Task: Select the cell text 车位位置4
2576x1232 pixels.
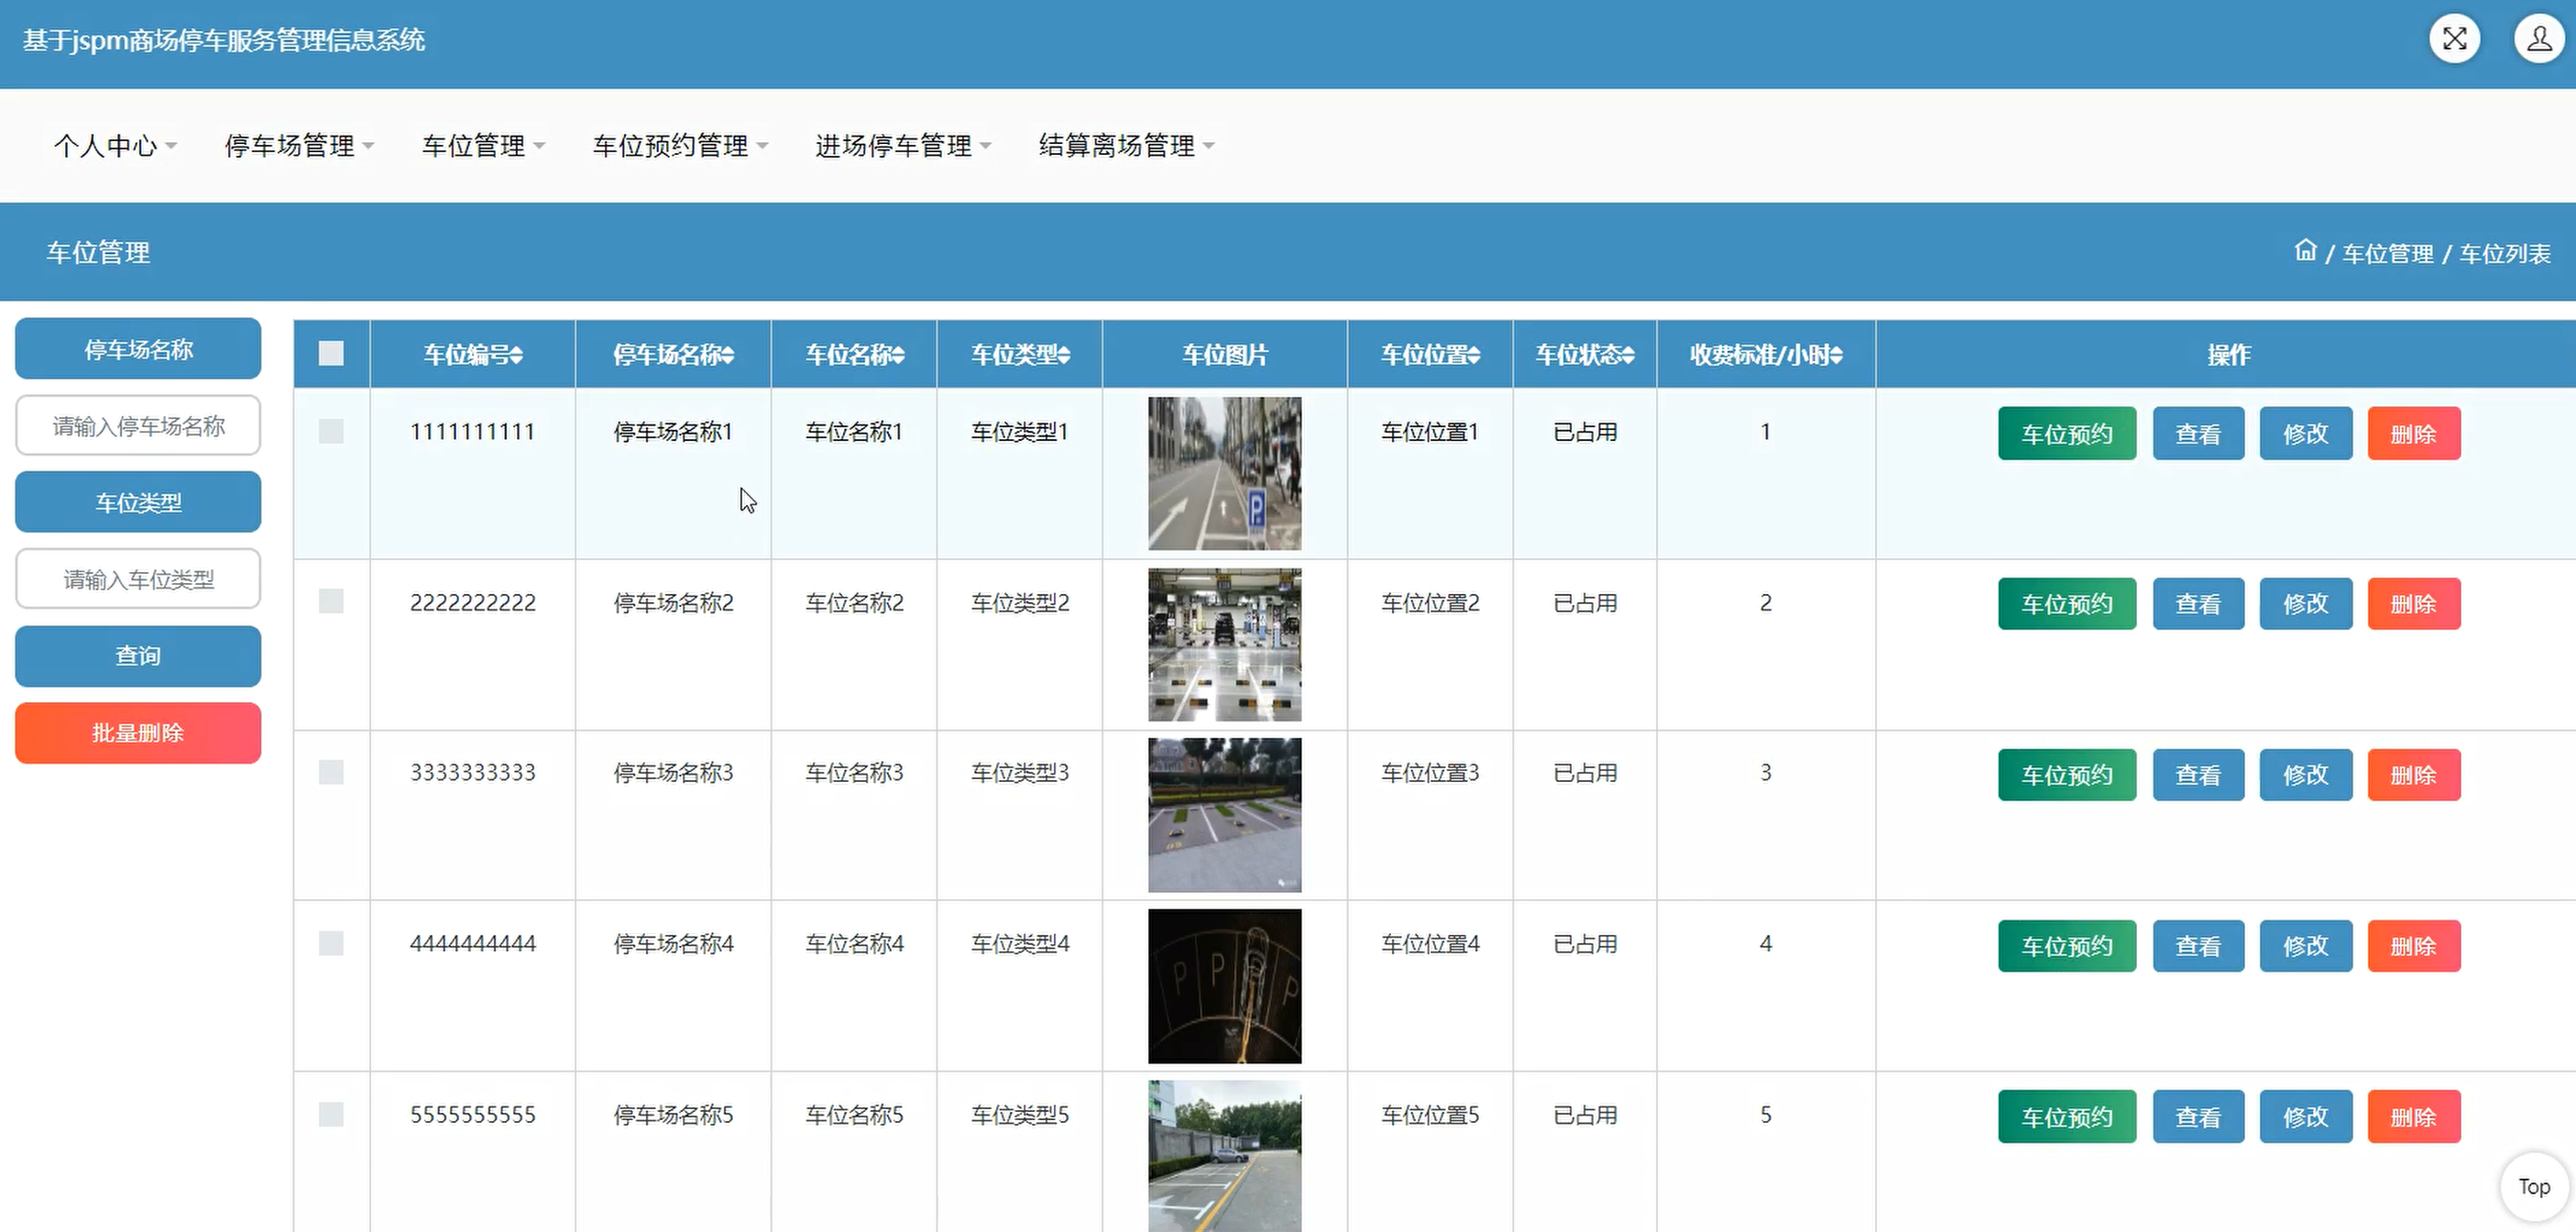Action: tap(1430, 944)
